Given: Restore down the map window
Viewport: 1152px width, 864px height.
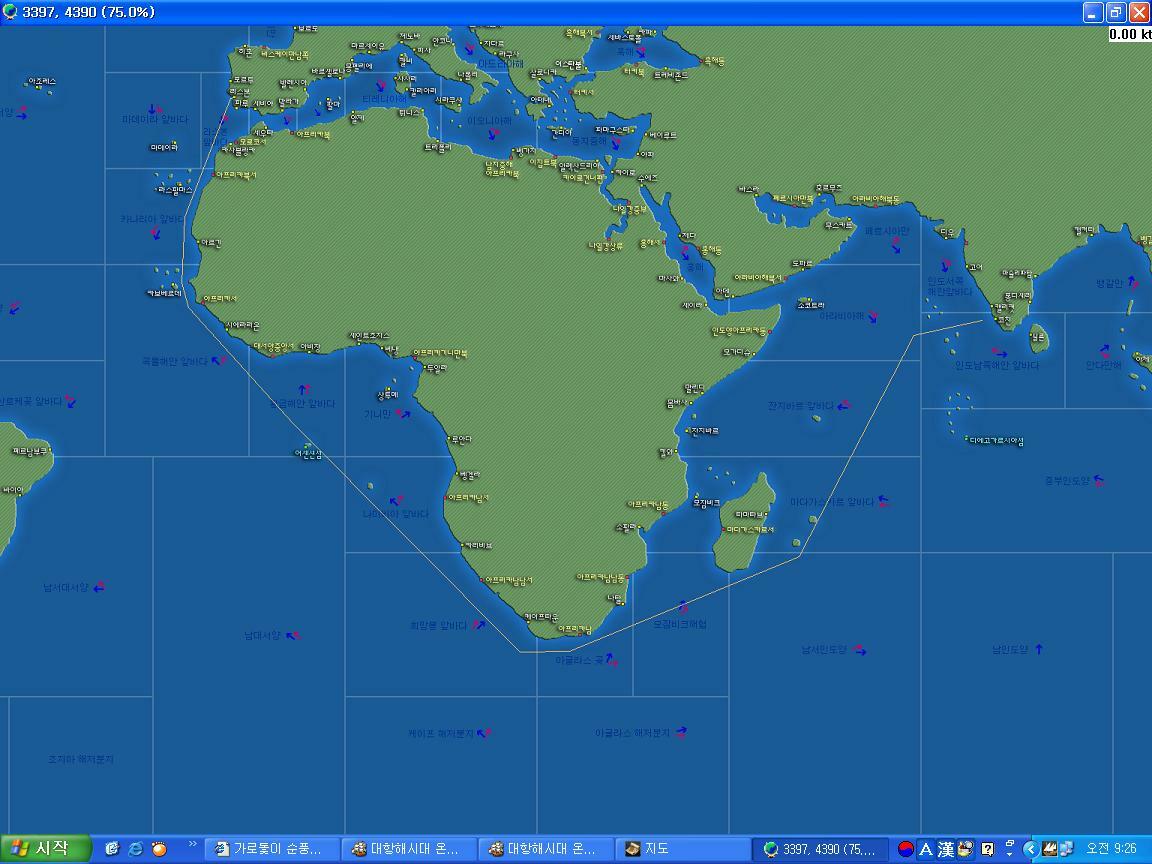Looking at the screenshot, I should (1115, 12).
